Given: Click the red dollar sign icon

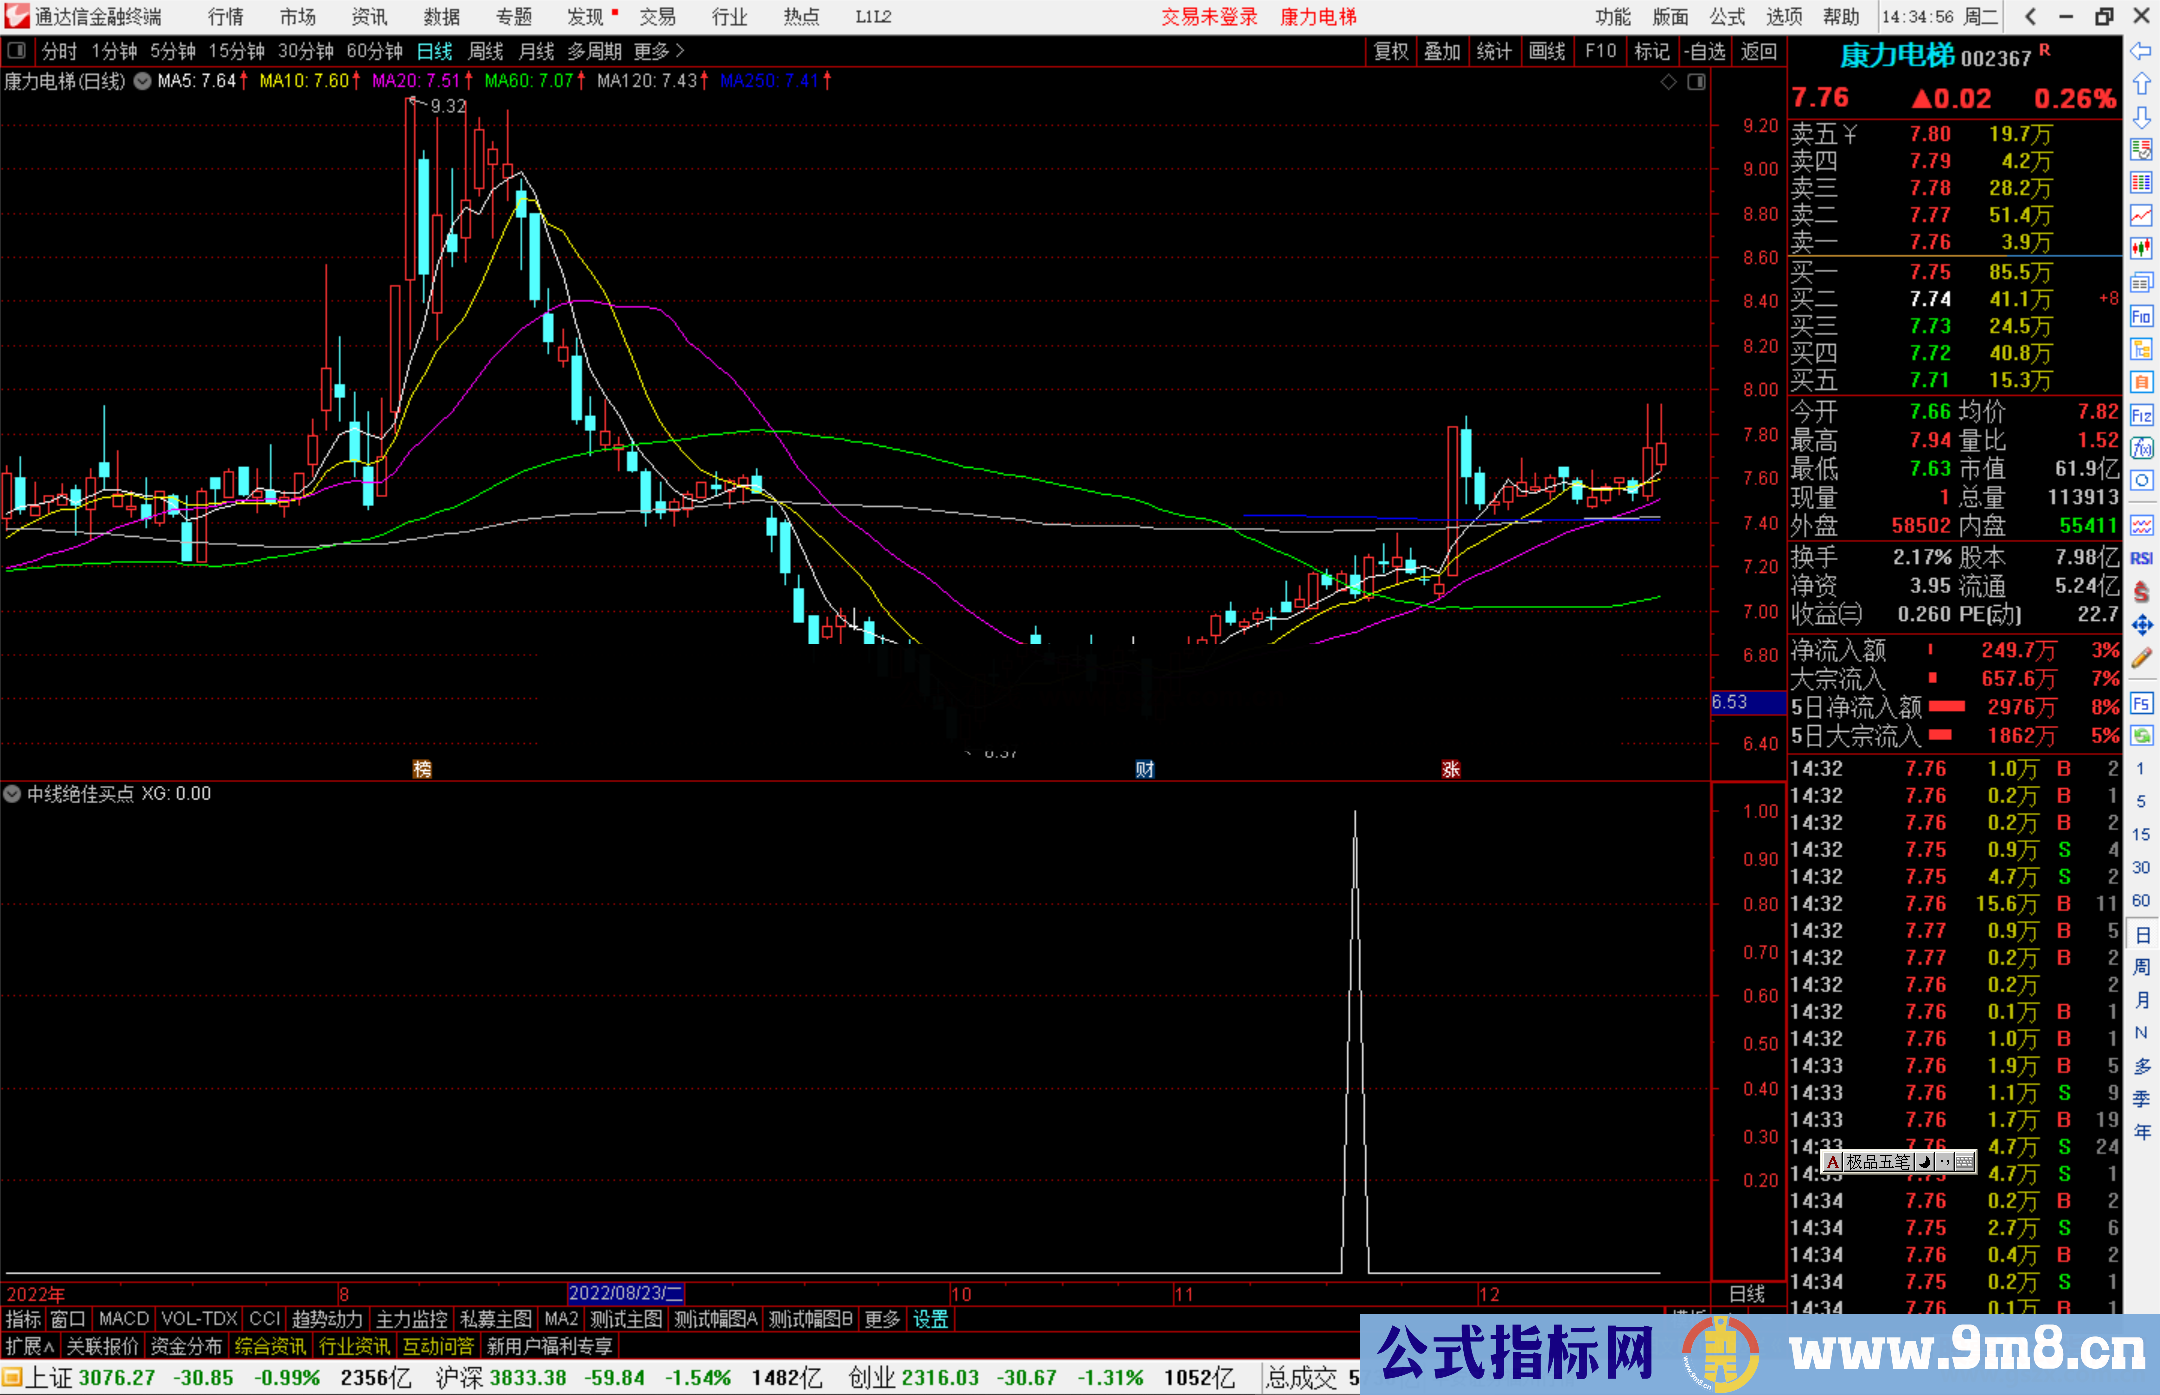Looking at the screenshot, I should [2141, 592].
